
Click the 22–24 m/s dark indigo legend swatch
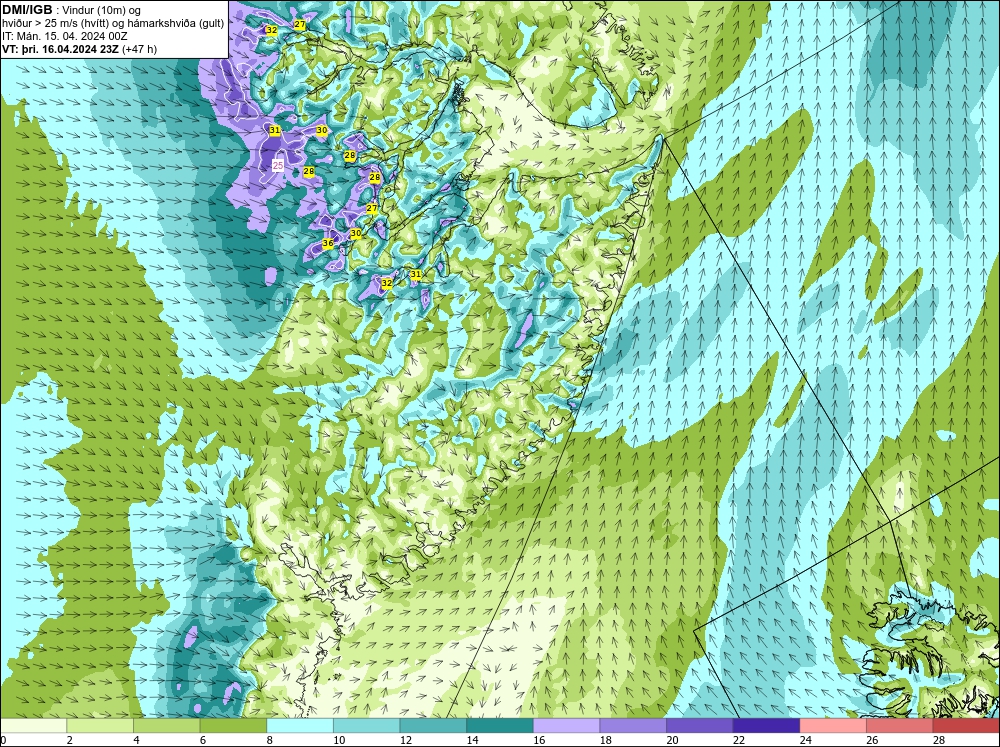pyautogui.click(x=767, y=725)
